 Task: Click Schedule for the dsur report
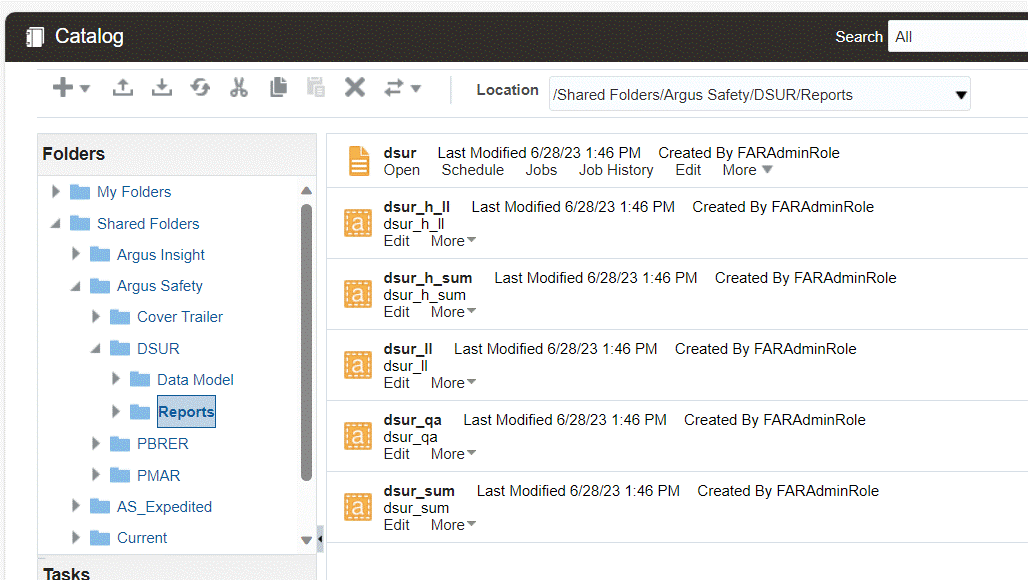pos(473,170)
